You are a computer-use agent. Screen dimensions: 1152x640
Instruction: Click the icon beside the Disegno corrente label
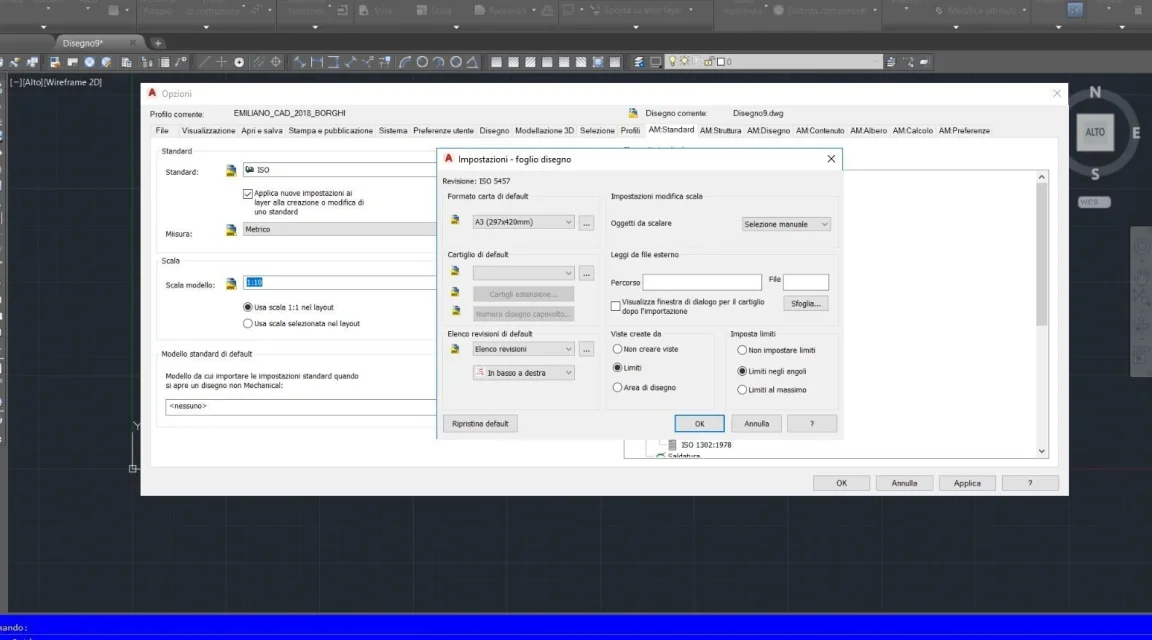pyautogui.click(x=633, y=113)
